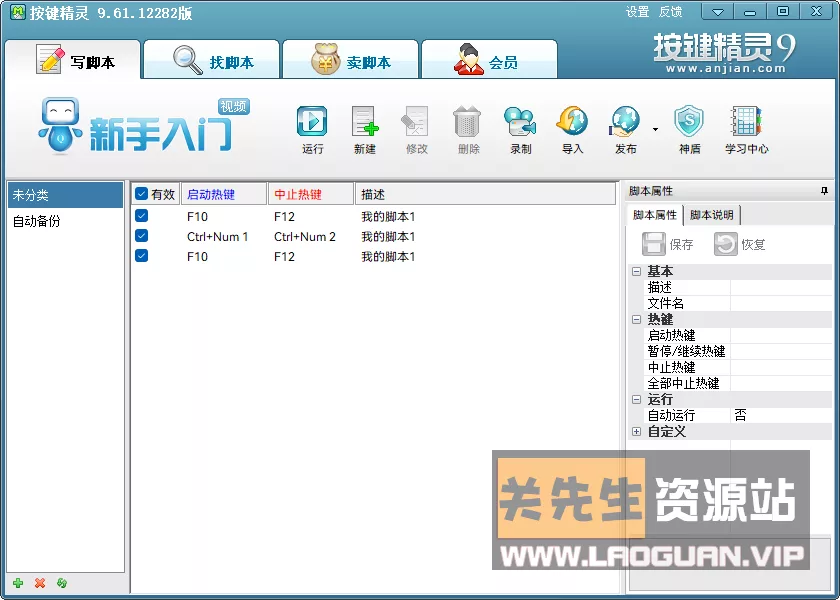Image resolution: width=840 pixels, height=600 pixels.
Task: Switch to the 脚本说明 tab
Action: (712, 214)
